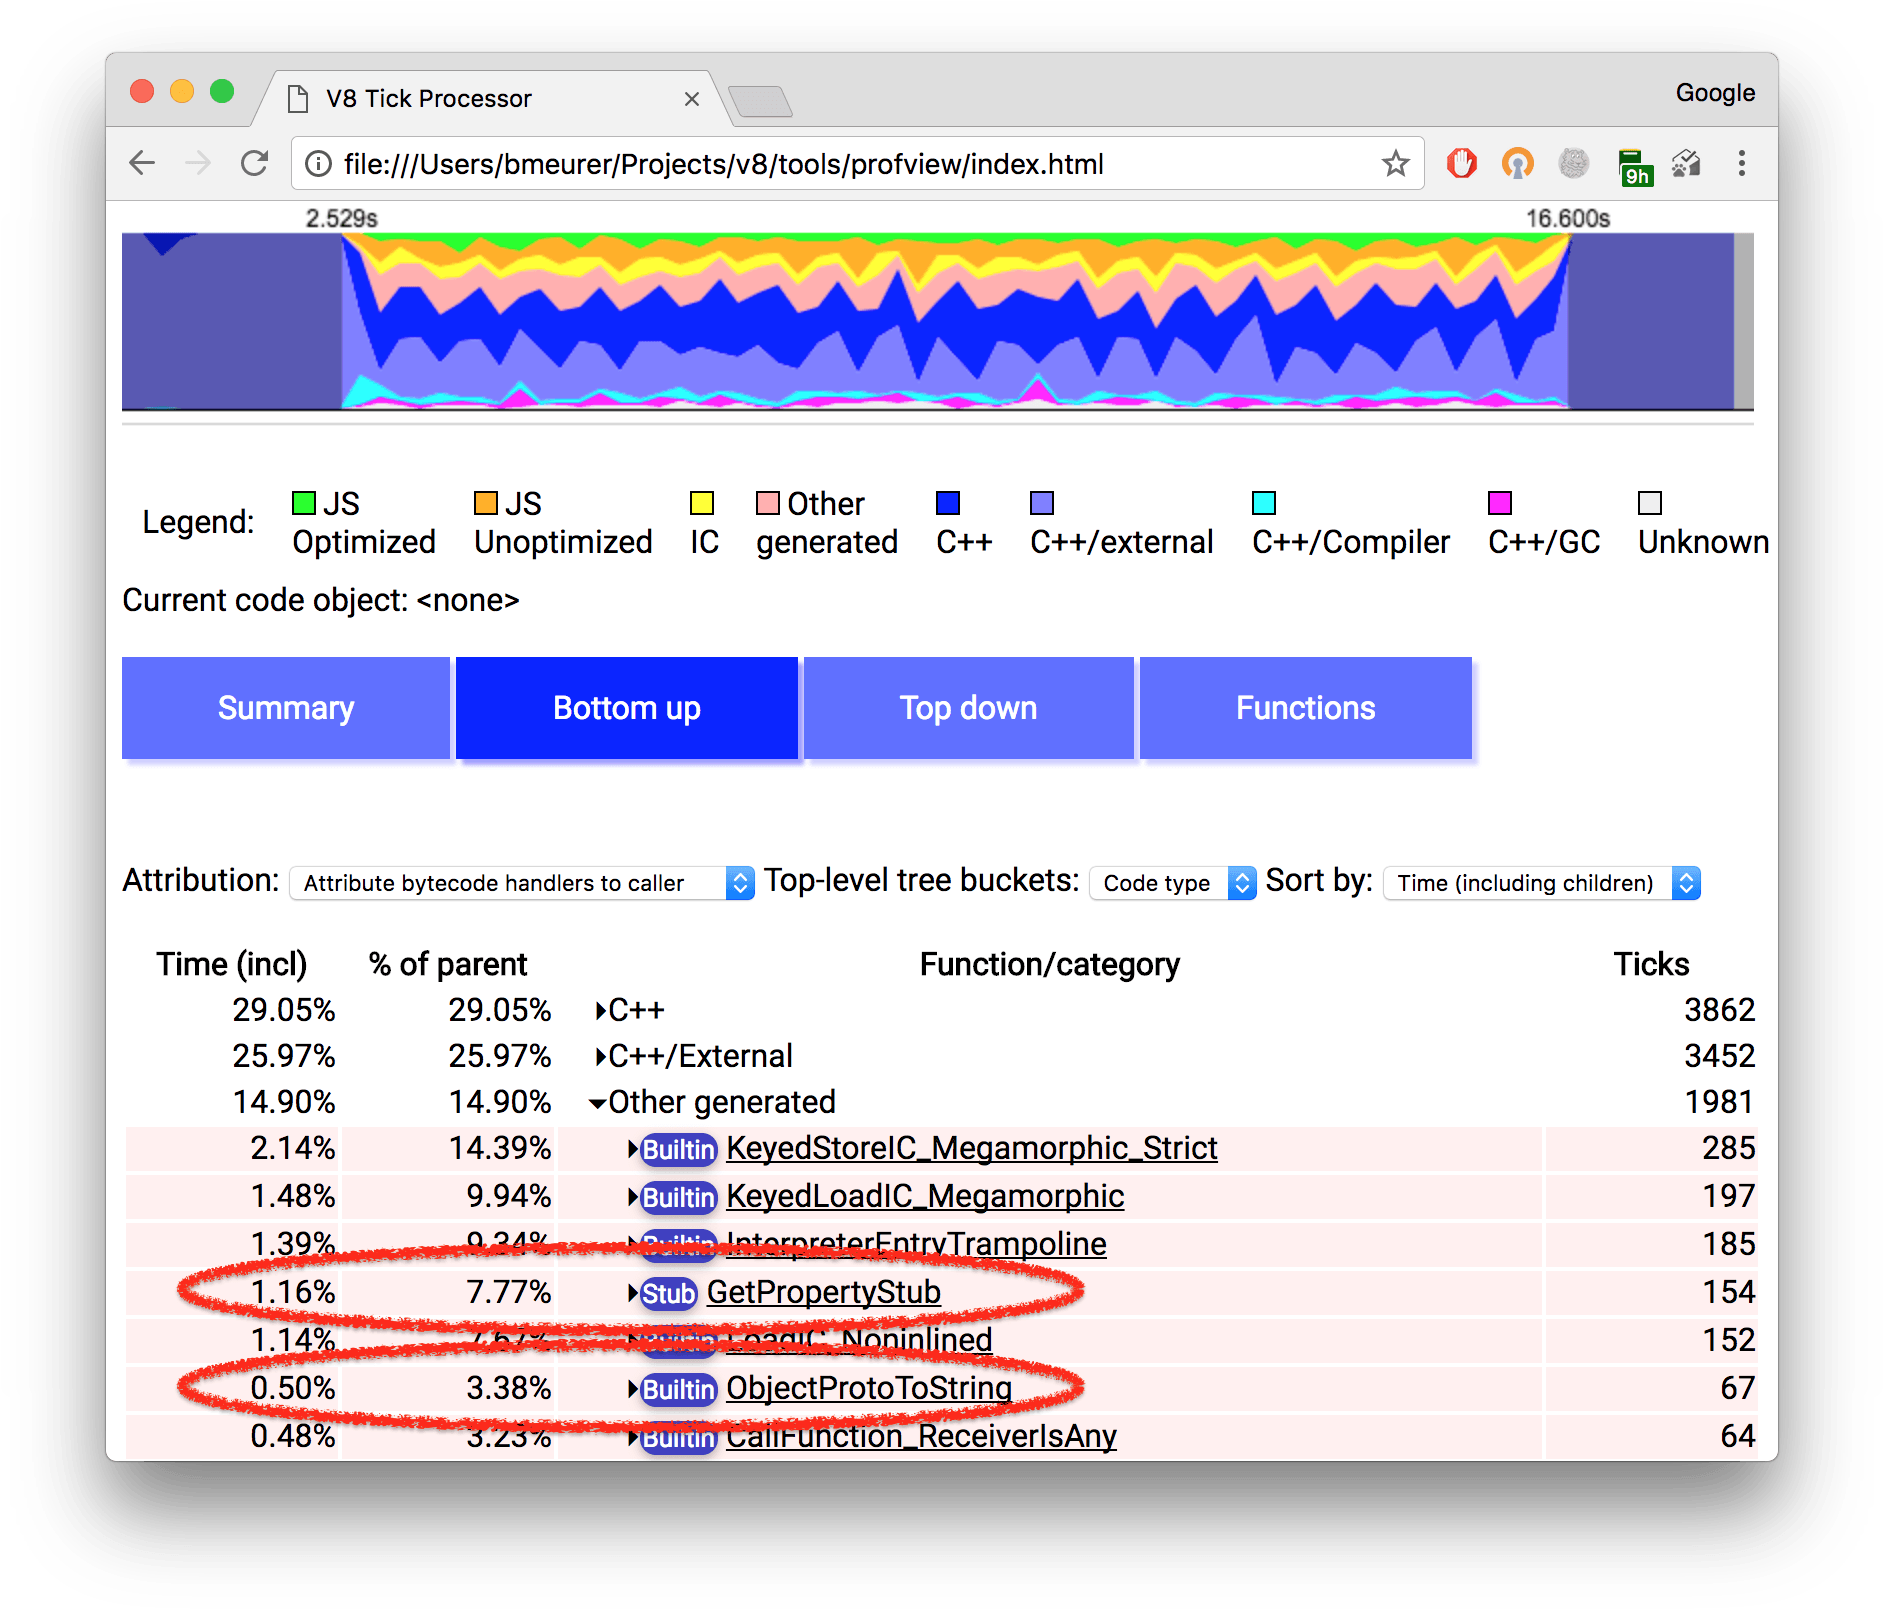Image resolution: width=1883 pixels, height=1609 pixels.
Task: Reload the V8 Tick Processor page
Action: pos(255,163)
